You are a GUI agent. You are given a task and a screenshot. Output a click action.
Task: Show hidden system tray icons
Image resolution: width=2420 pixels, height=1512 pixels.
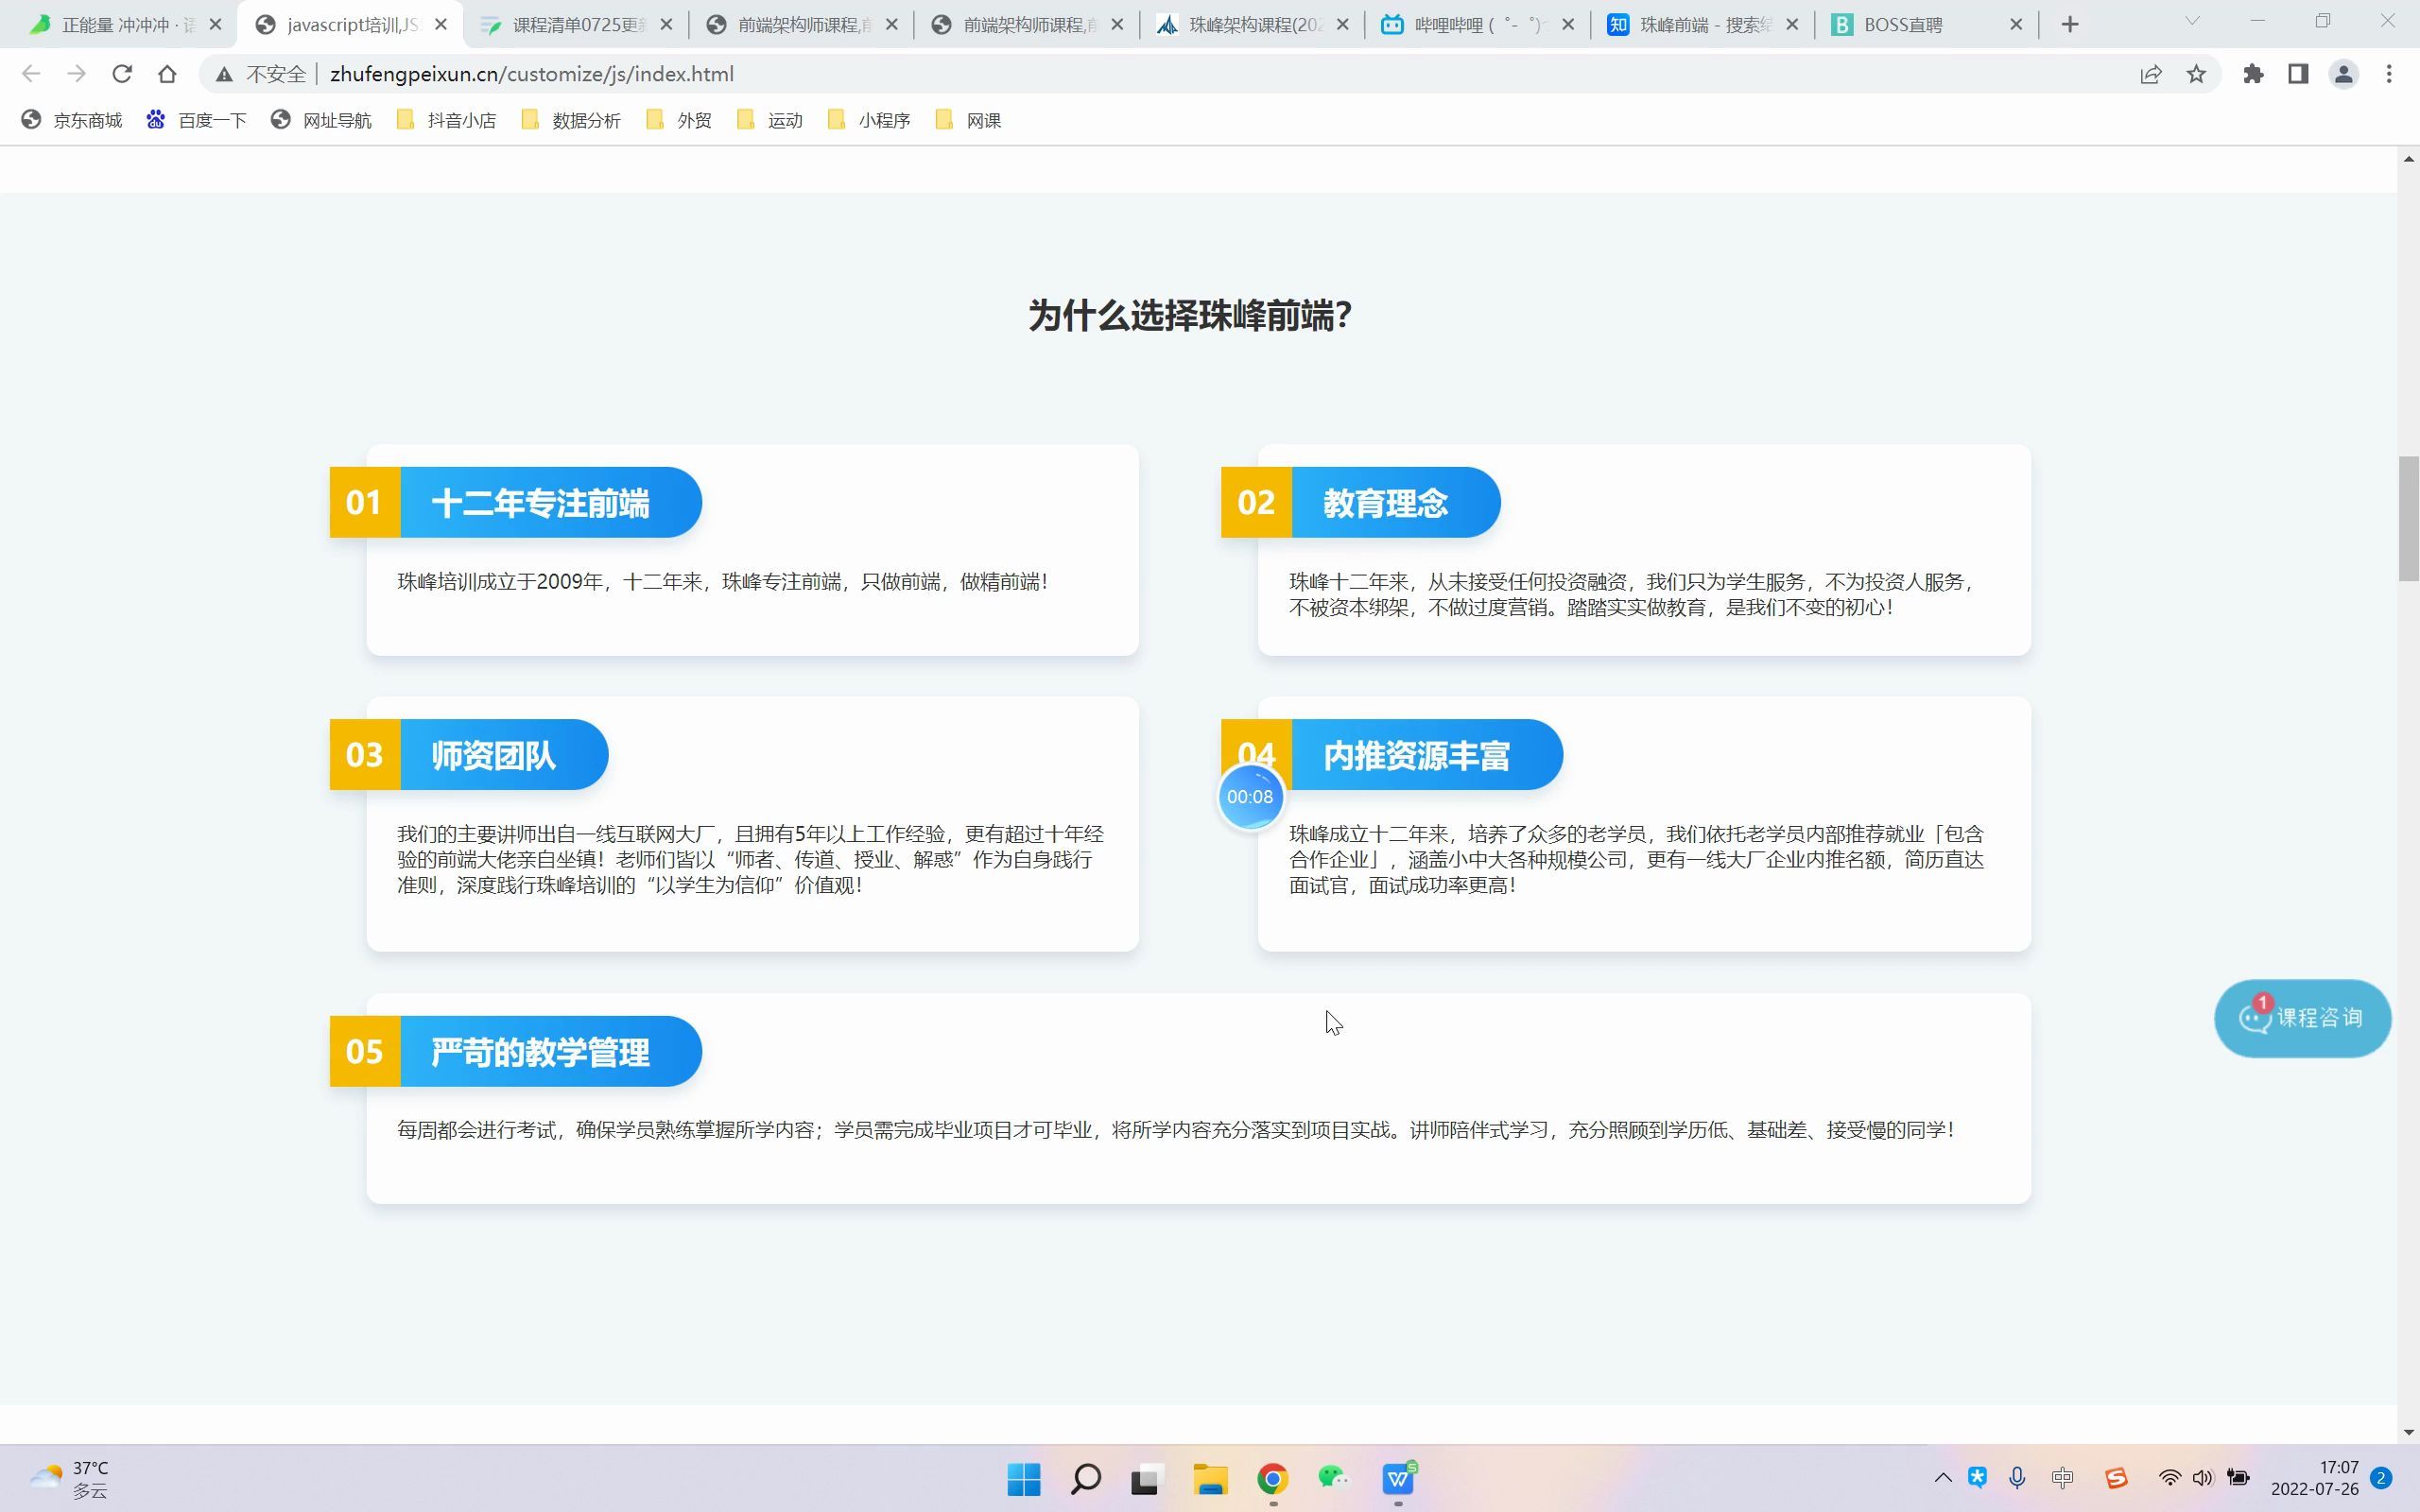[1942, 1478]
